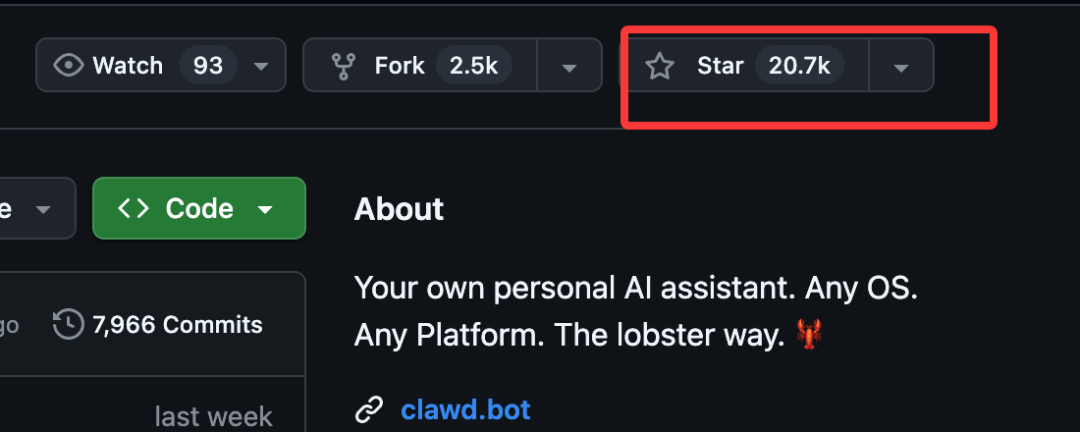Click the lobster emoji in the description

pyautogui.click(x=808, y=336)
